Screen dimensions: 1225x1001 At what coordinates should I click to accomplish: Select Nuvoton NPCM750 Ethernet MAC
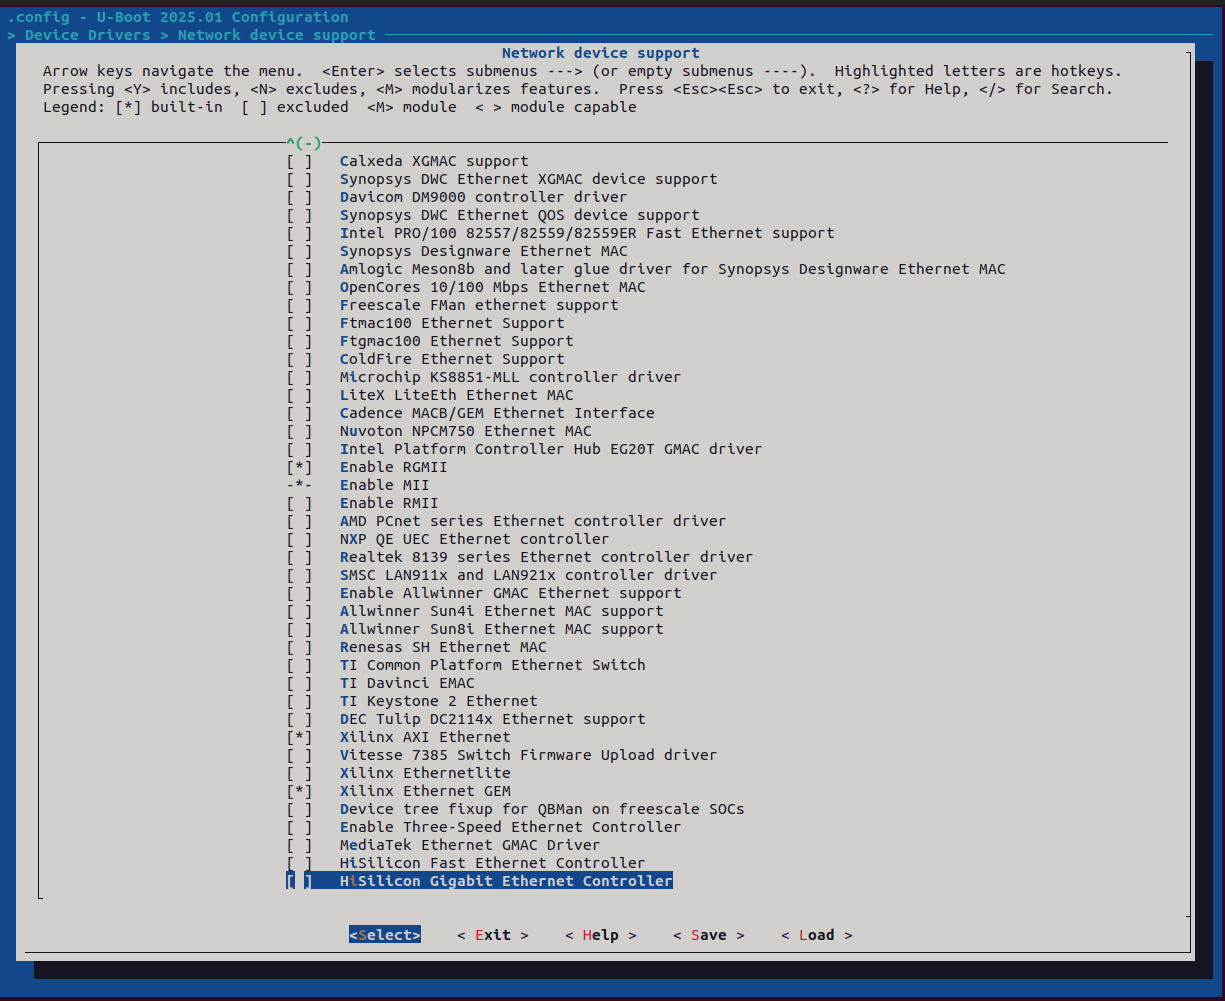coord(466,431)
